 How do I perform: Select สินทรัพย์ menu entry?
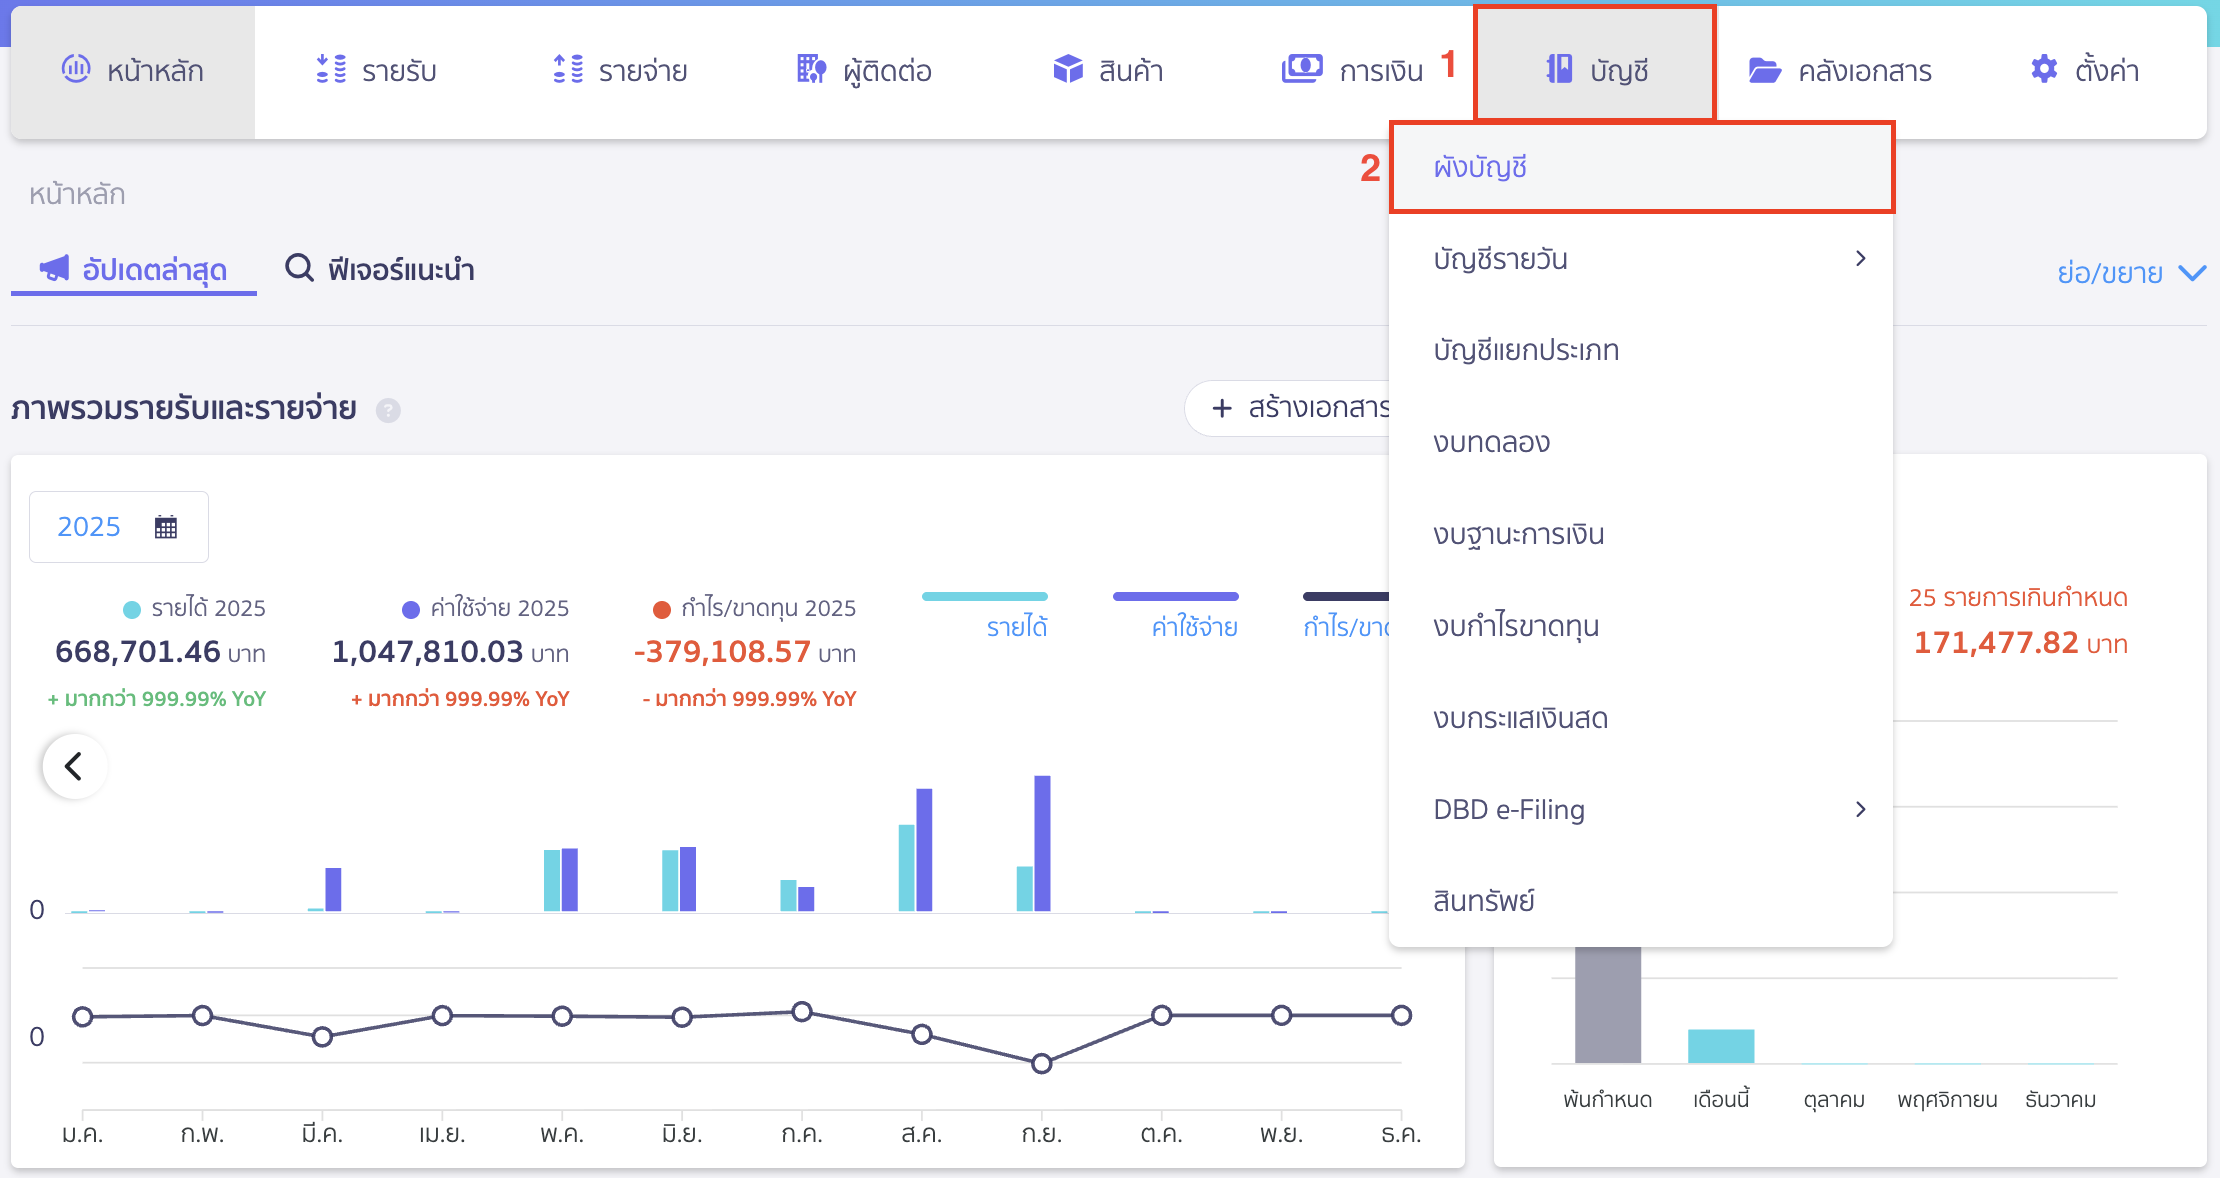click(x=1641, y=901)
